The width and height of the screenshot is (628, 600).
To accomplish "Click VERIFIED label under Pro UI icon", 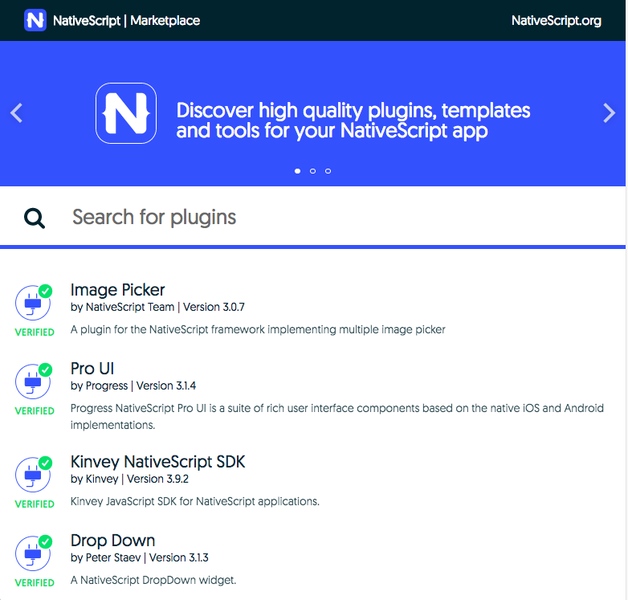I will 34,411.
